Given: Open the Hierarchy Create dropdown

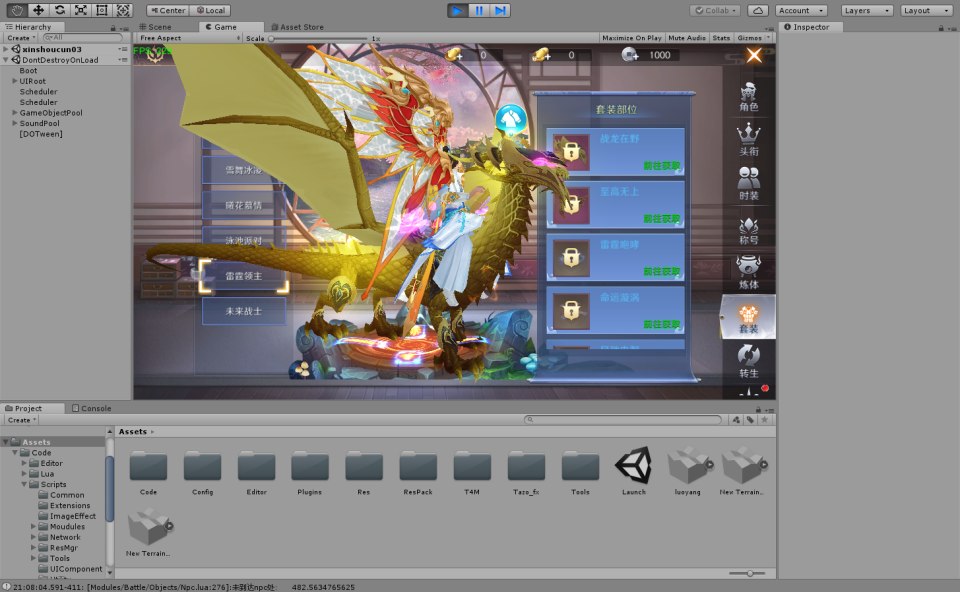Looking at the screenshot, I should (x=21, y=38).
